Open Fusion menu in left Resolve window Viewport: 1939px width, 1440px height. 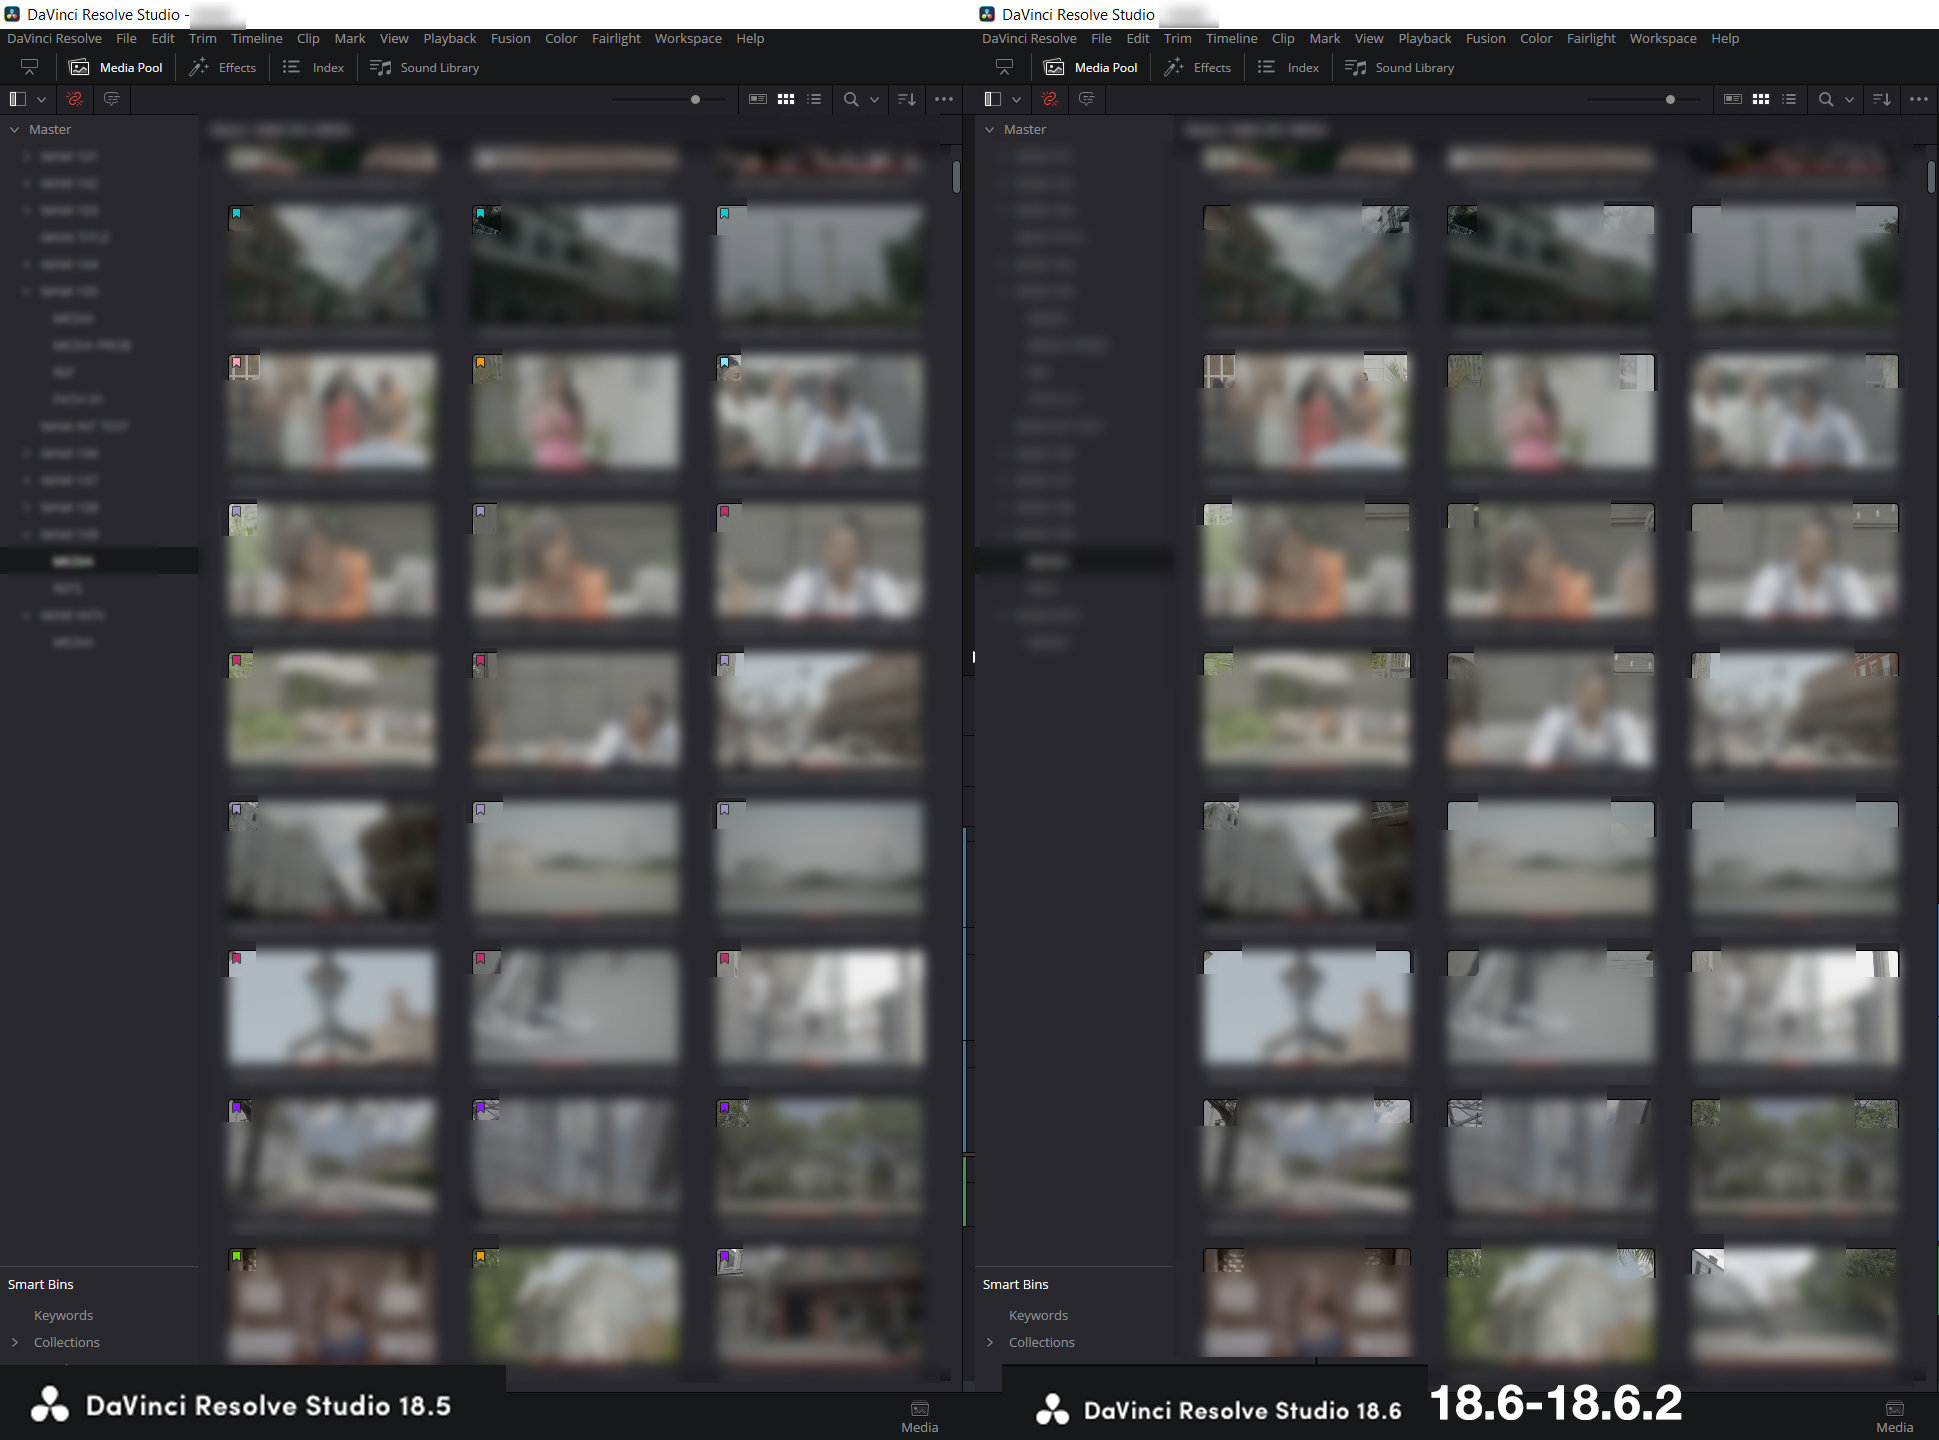[x=510, y=39]
